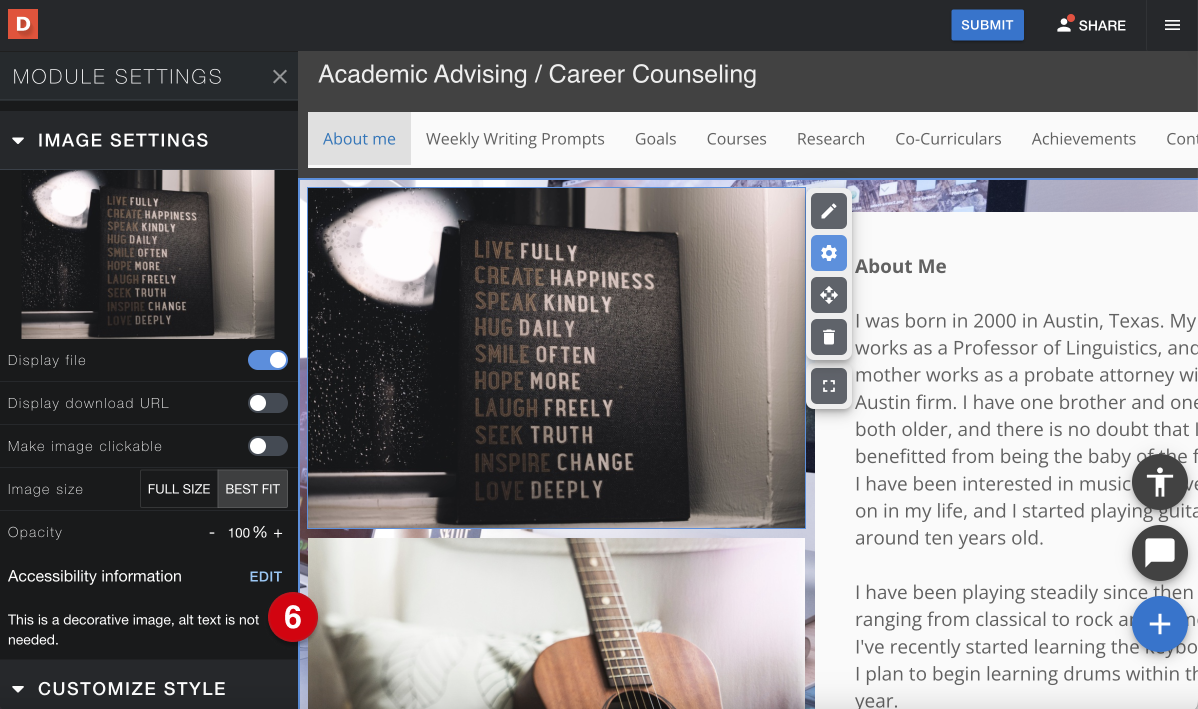
Task: Open the Achievements tab
Action: point(1083,139)
